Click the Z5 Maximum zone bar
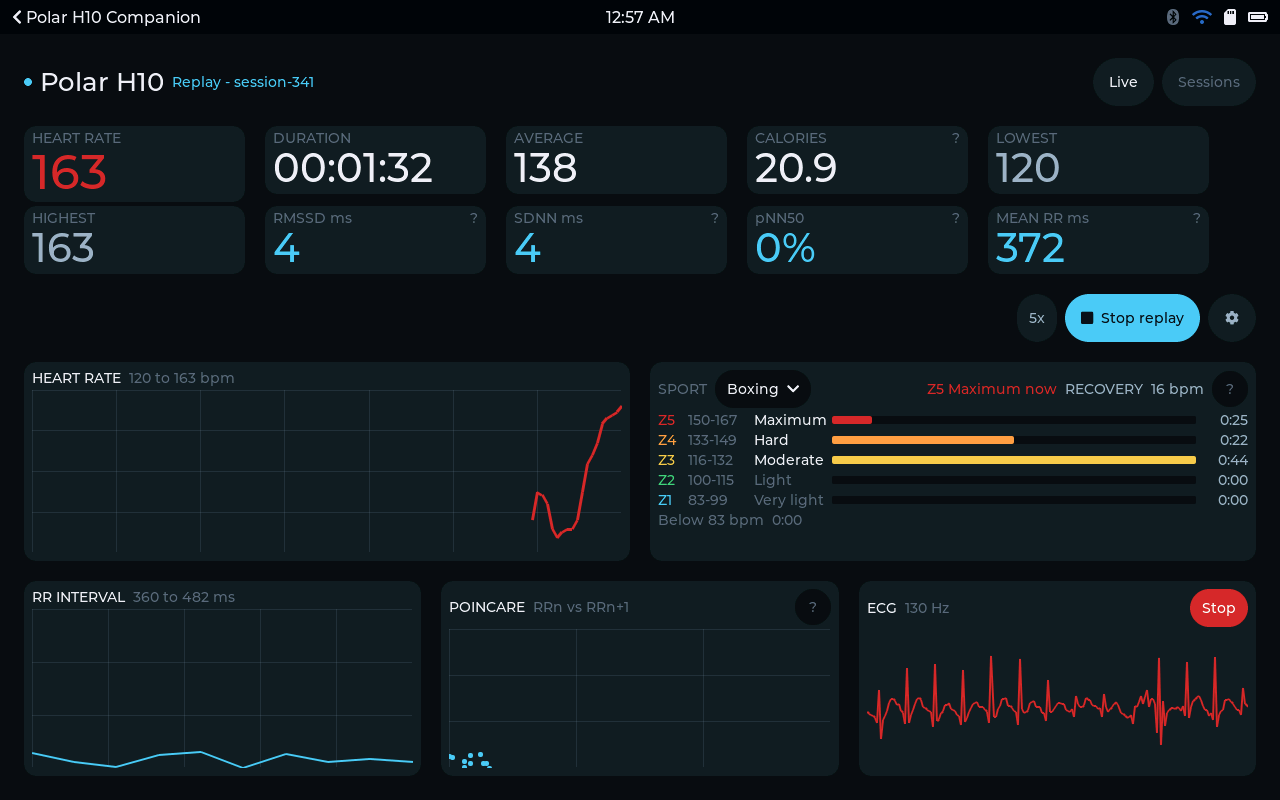Screen dimensions: 1280x800 [1014, 420]
